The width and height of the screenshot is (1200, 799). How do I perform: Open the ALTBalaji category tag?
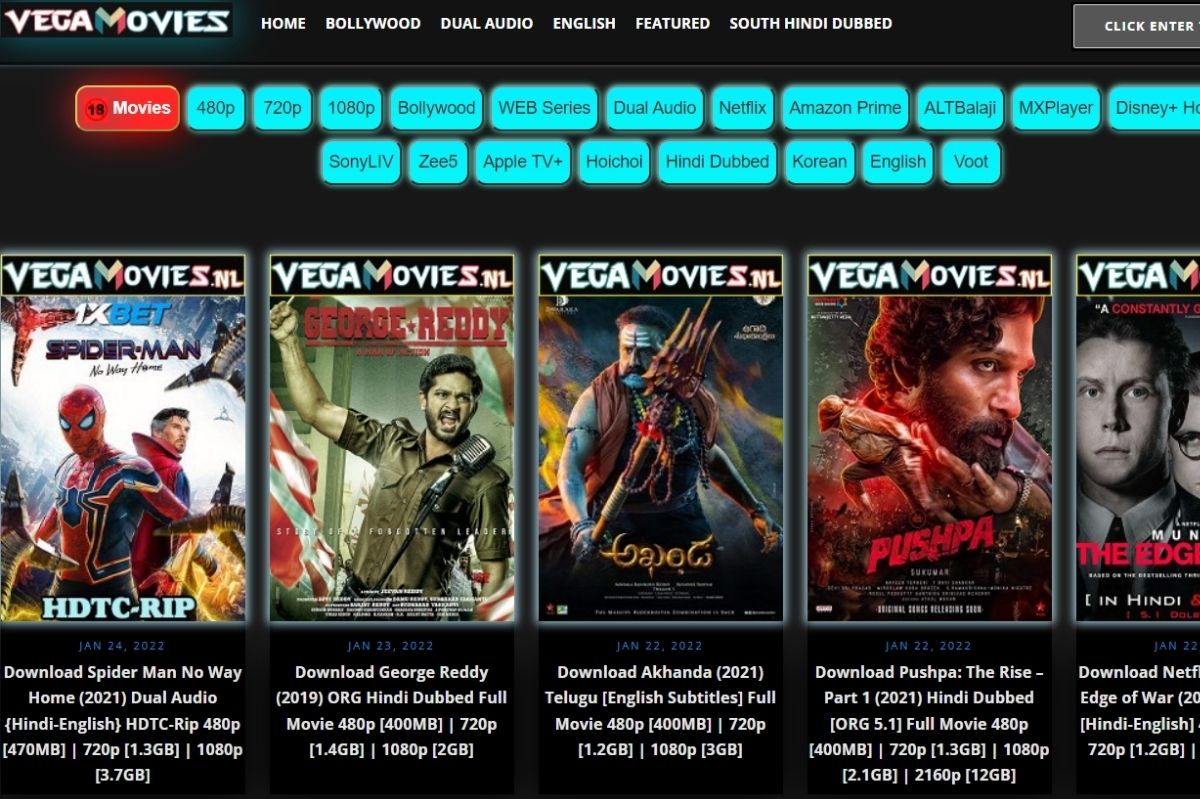pos(960,108)
